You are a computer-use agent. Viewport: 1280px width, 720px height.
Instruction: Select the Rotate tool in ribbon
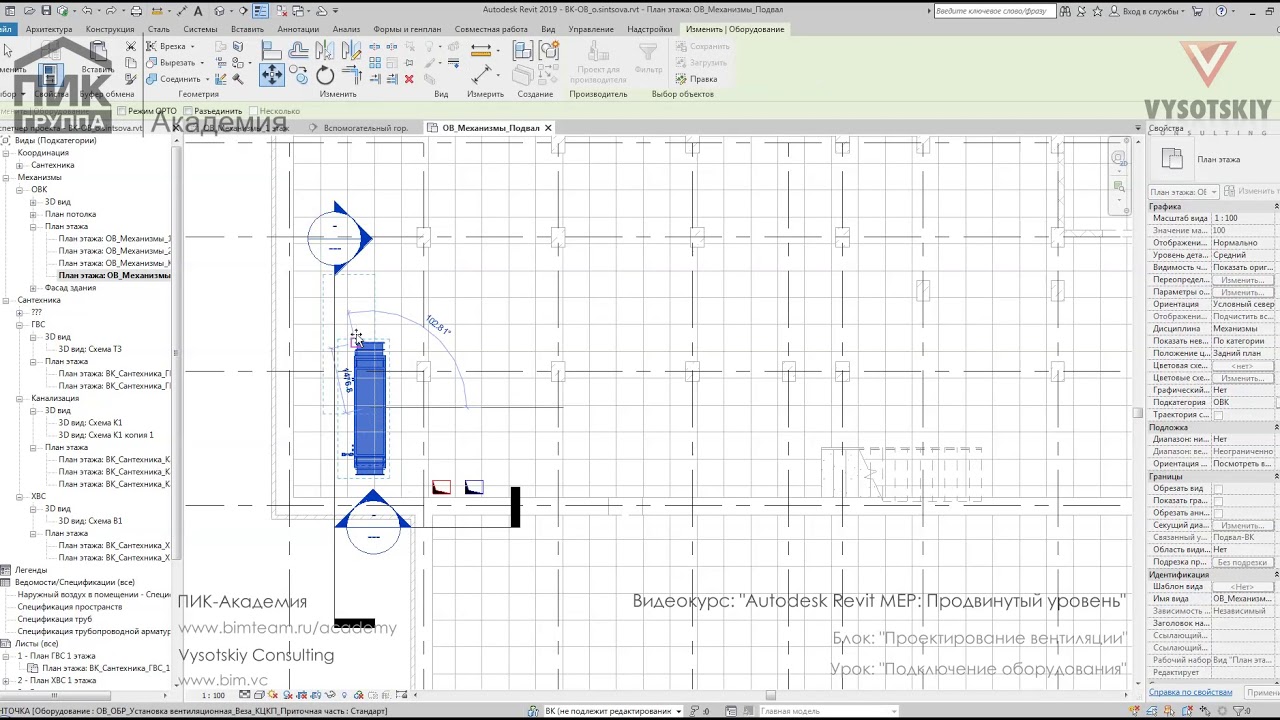click(x=325, y=74)
